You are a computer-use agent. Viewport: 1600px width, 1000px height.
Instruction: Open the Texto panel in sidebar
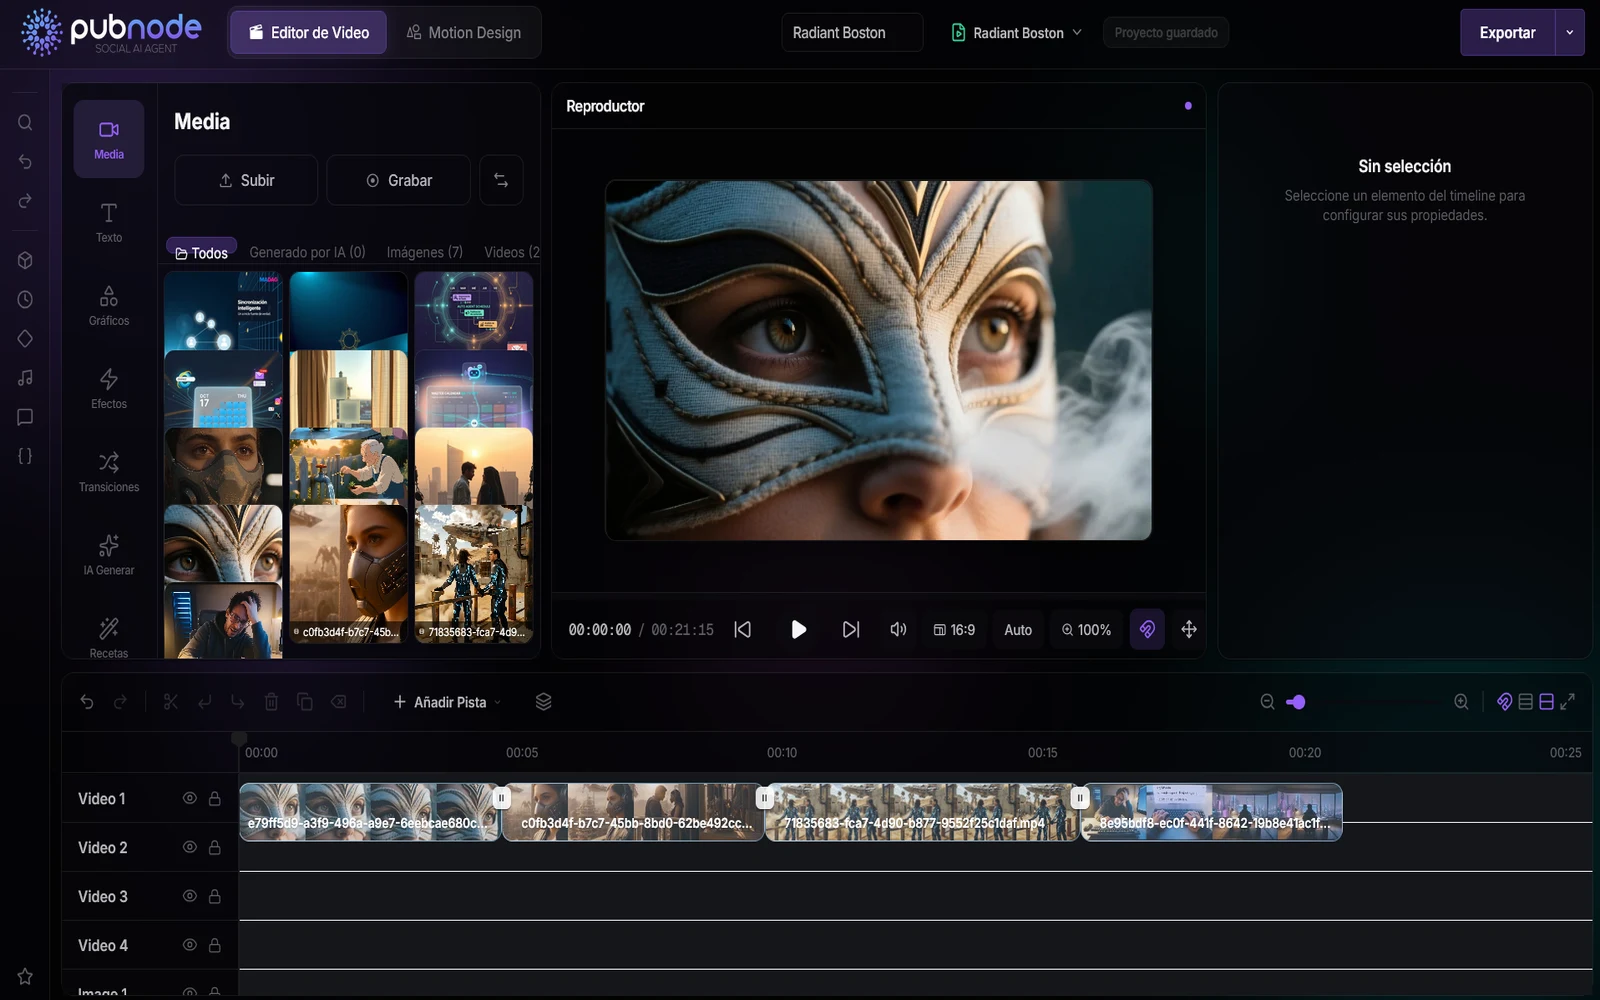109,222
